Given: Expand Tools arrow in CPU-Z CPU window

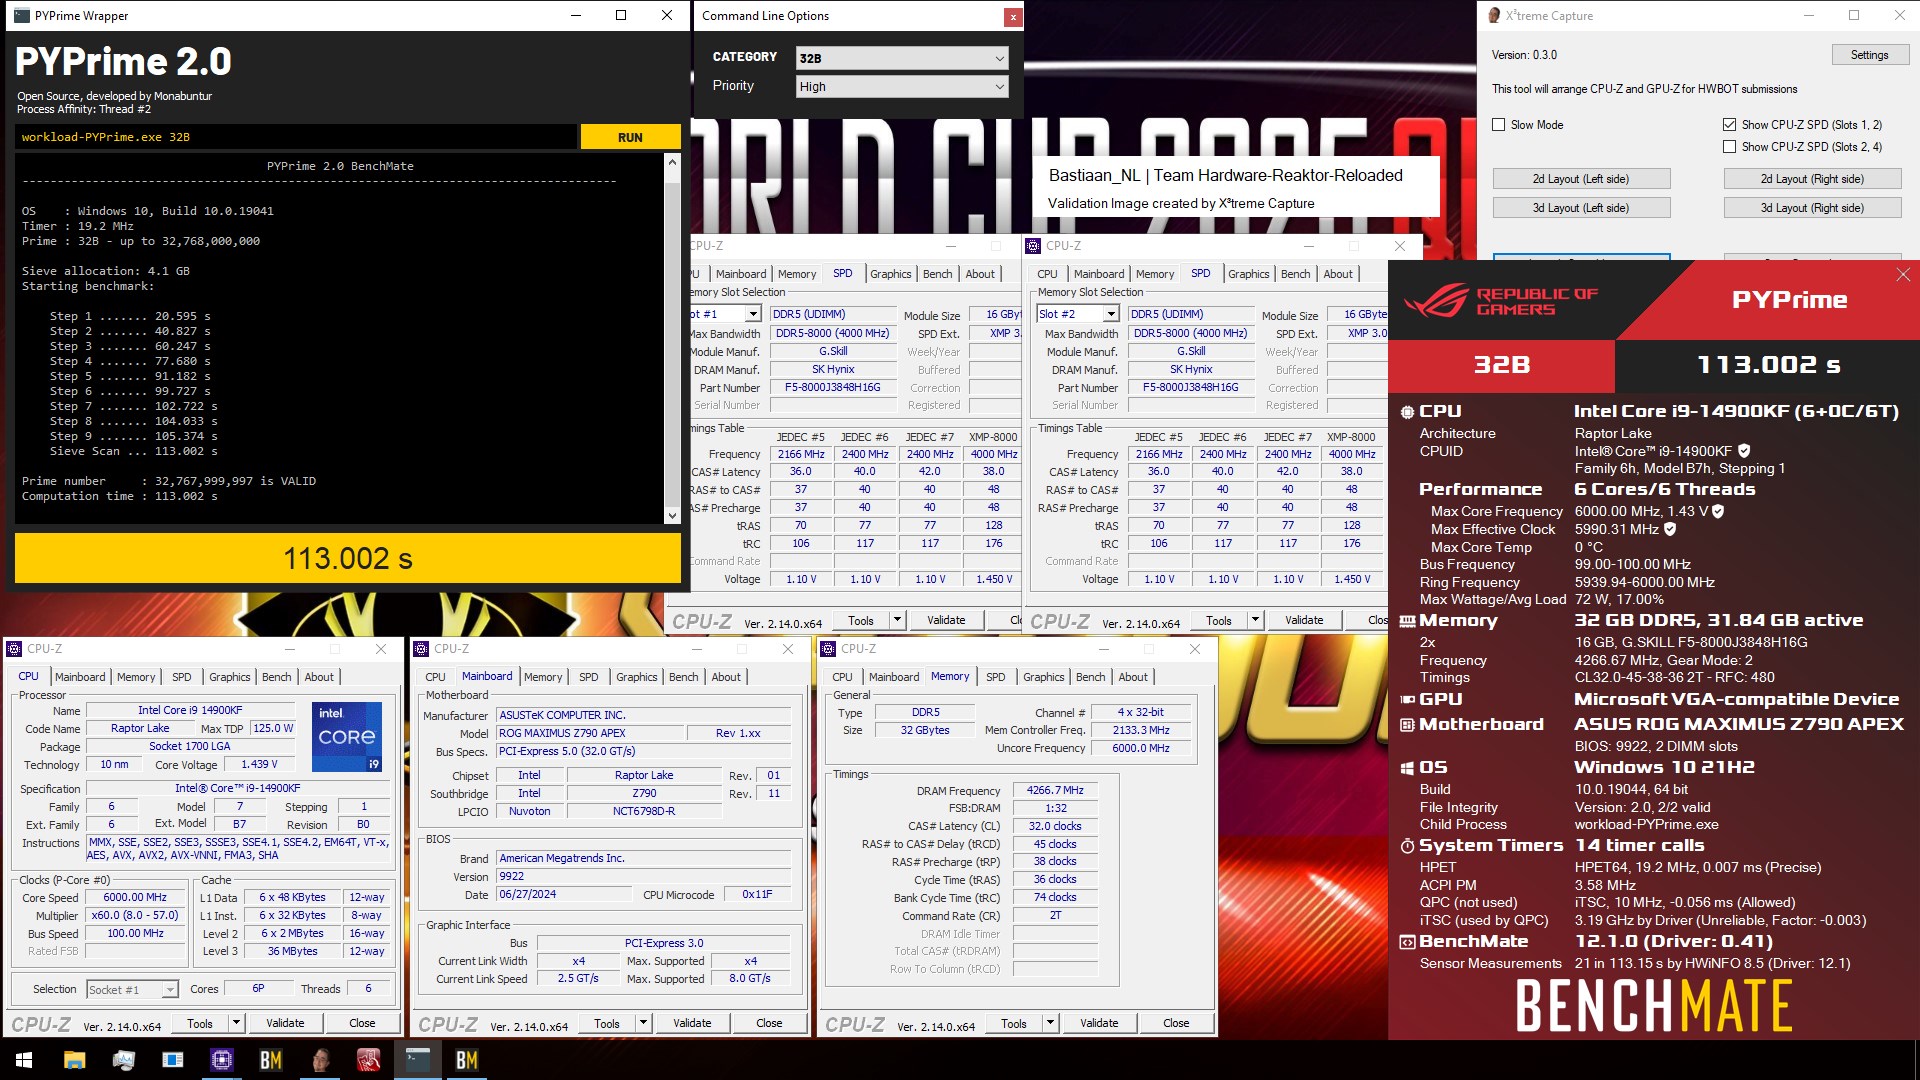Looking at the screenshot, I should pyautogui.click(x=236, y=1023).
